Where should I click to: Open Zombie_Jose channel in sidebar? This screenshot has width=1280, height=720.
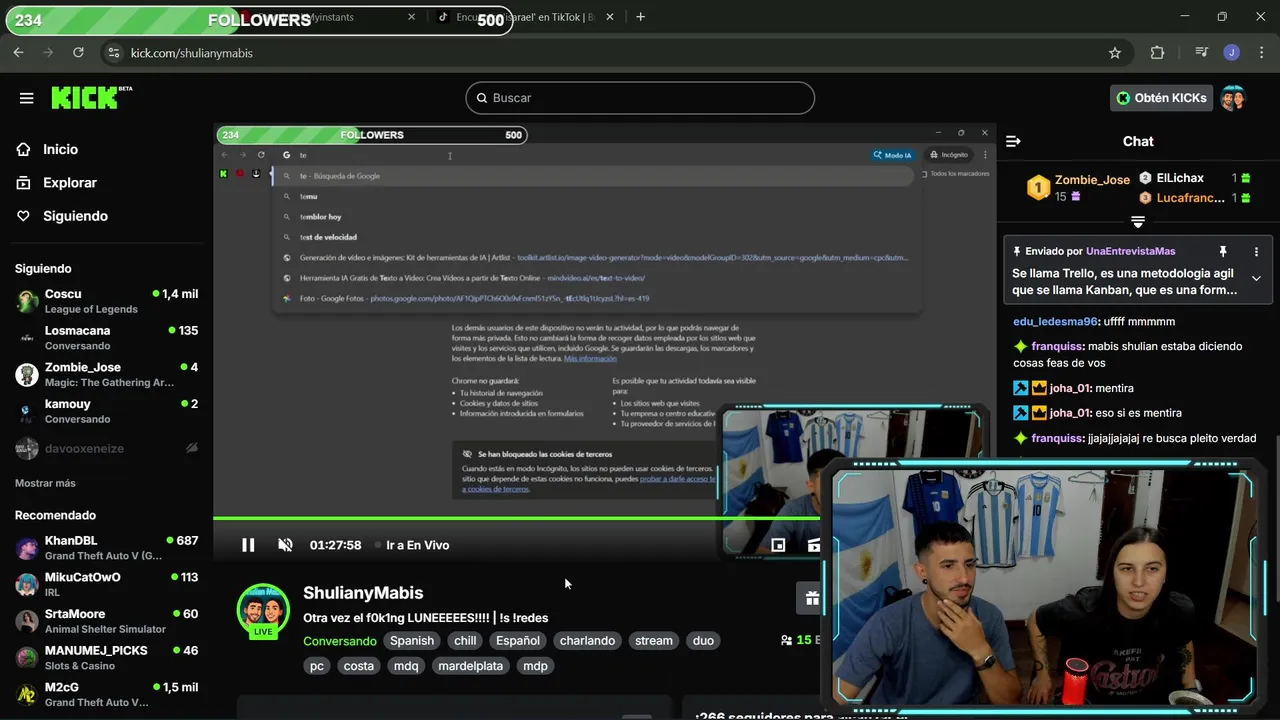[106, 375]
